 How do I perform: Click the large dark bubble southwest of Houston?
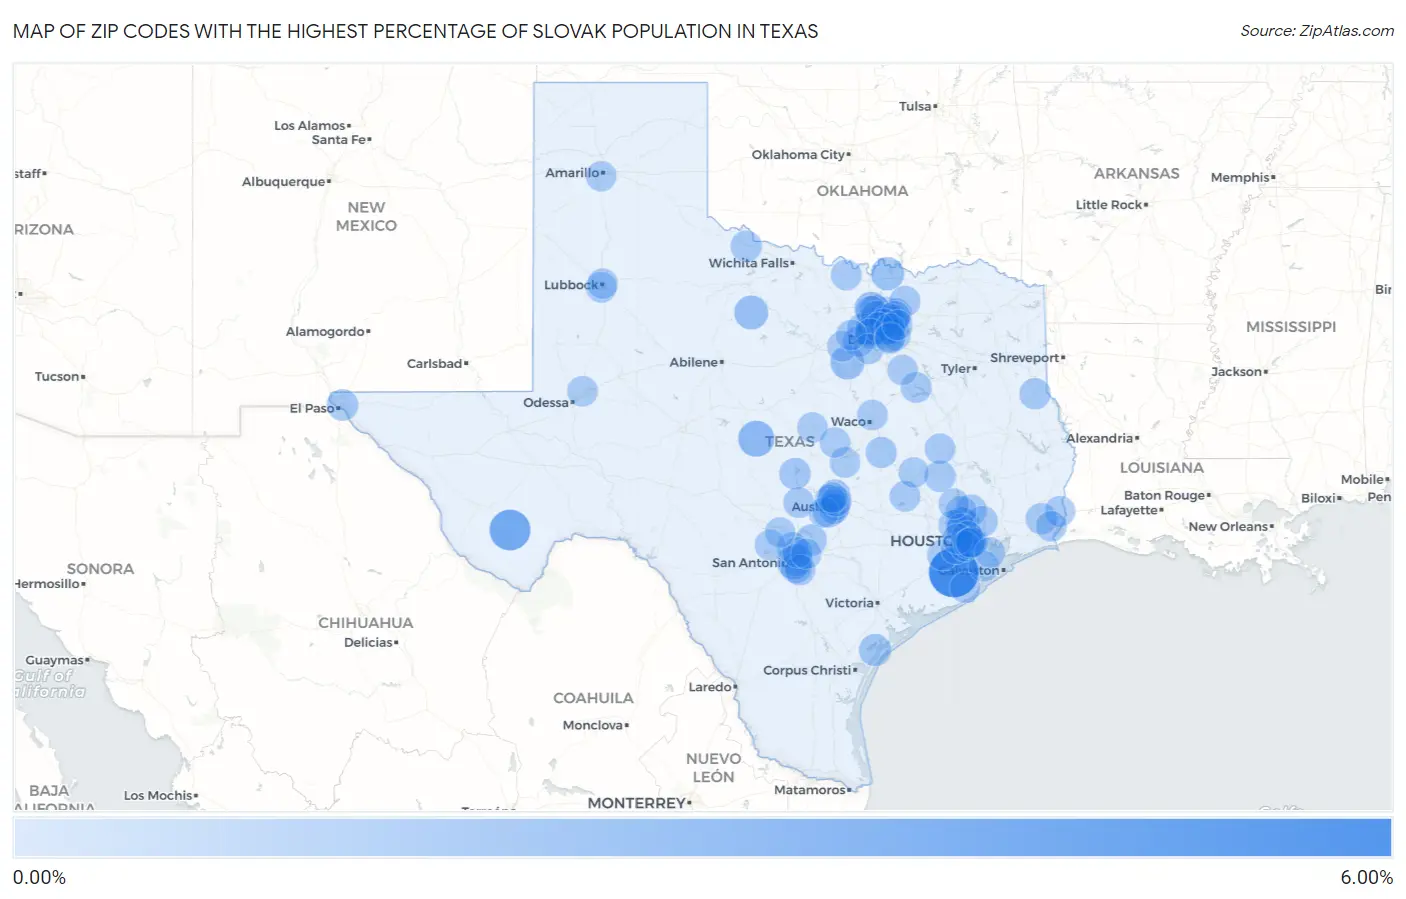pos(953,573)
